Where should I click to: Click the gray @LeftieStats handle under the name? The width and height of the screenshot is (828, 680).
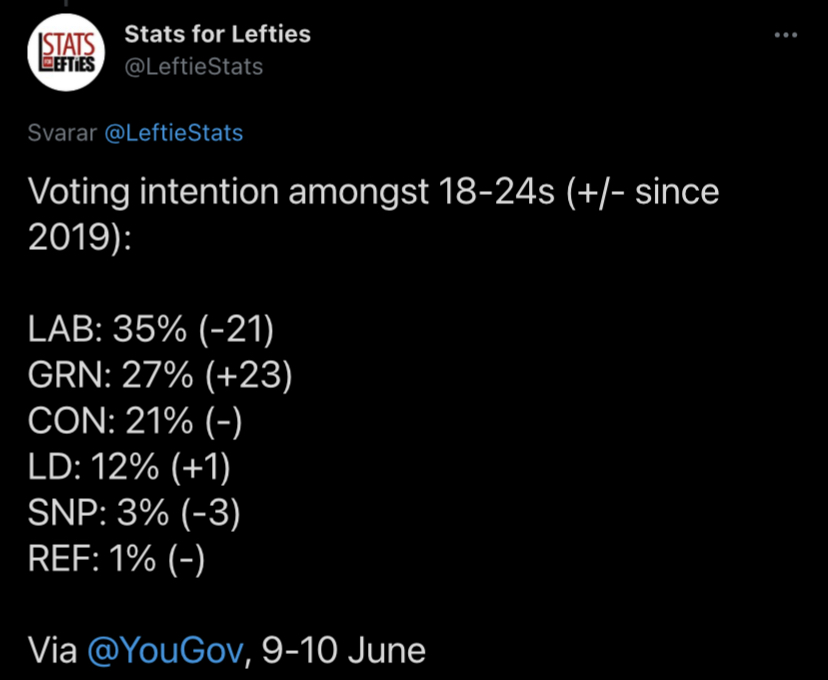(193, 67)
